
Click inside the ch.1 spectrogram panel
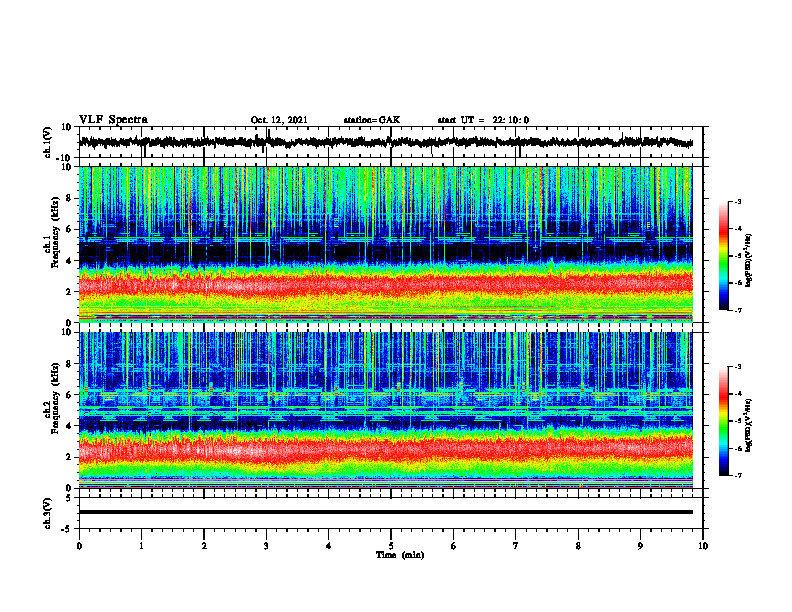point(385,244)
